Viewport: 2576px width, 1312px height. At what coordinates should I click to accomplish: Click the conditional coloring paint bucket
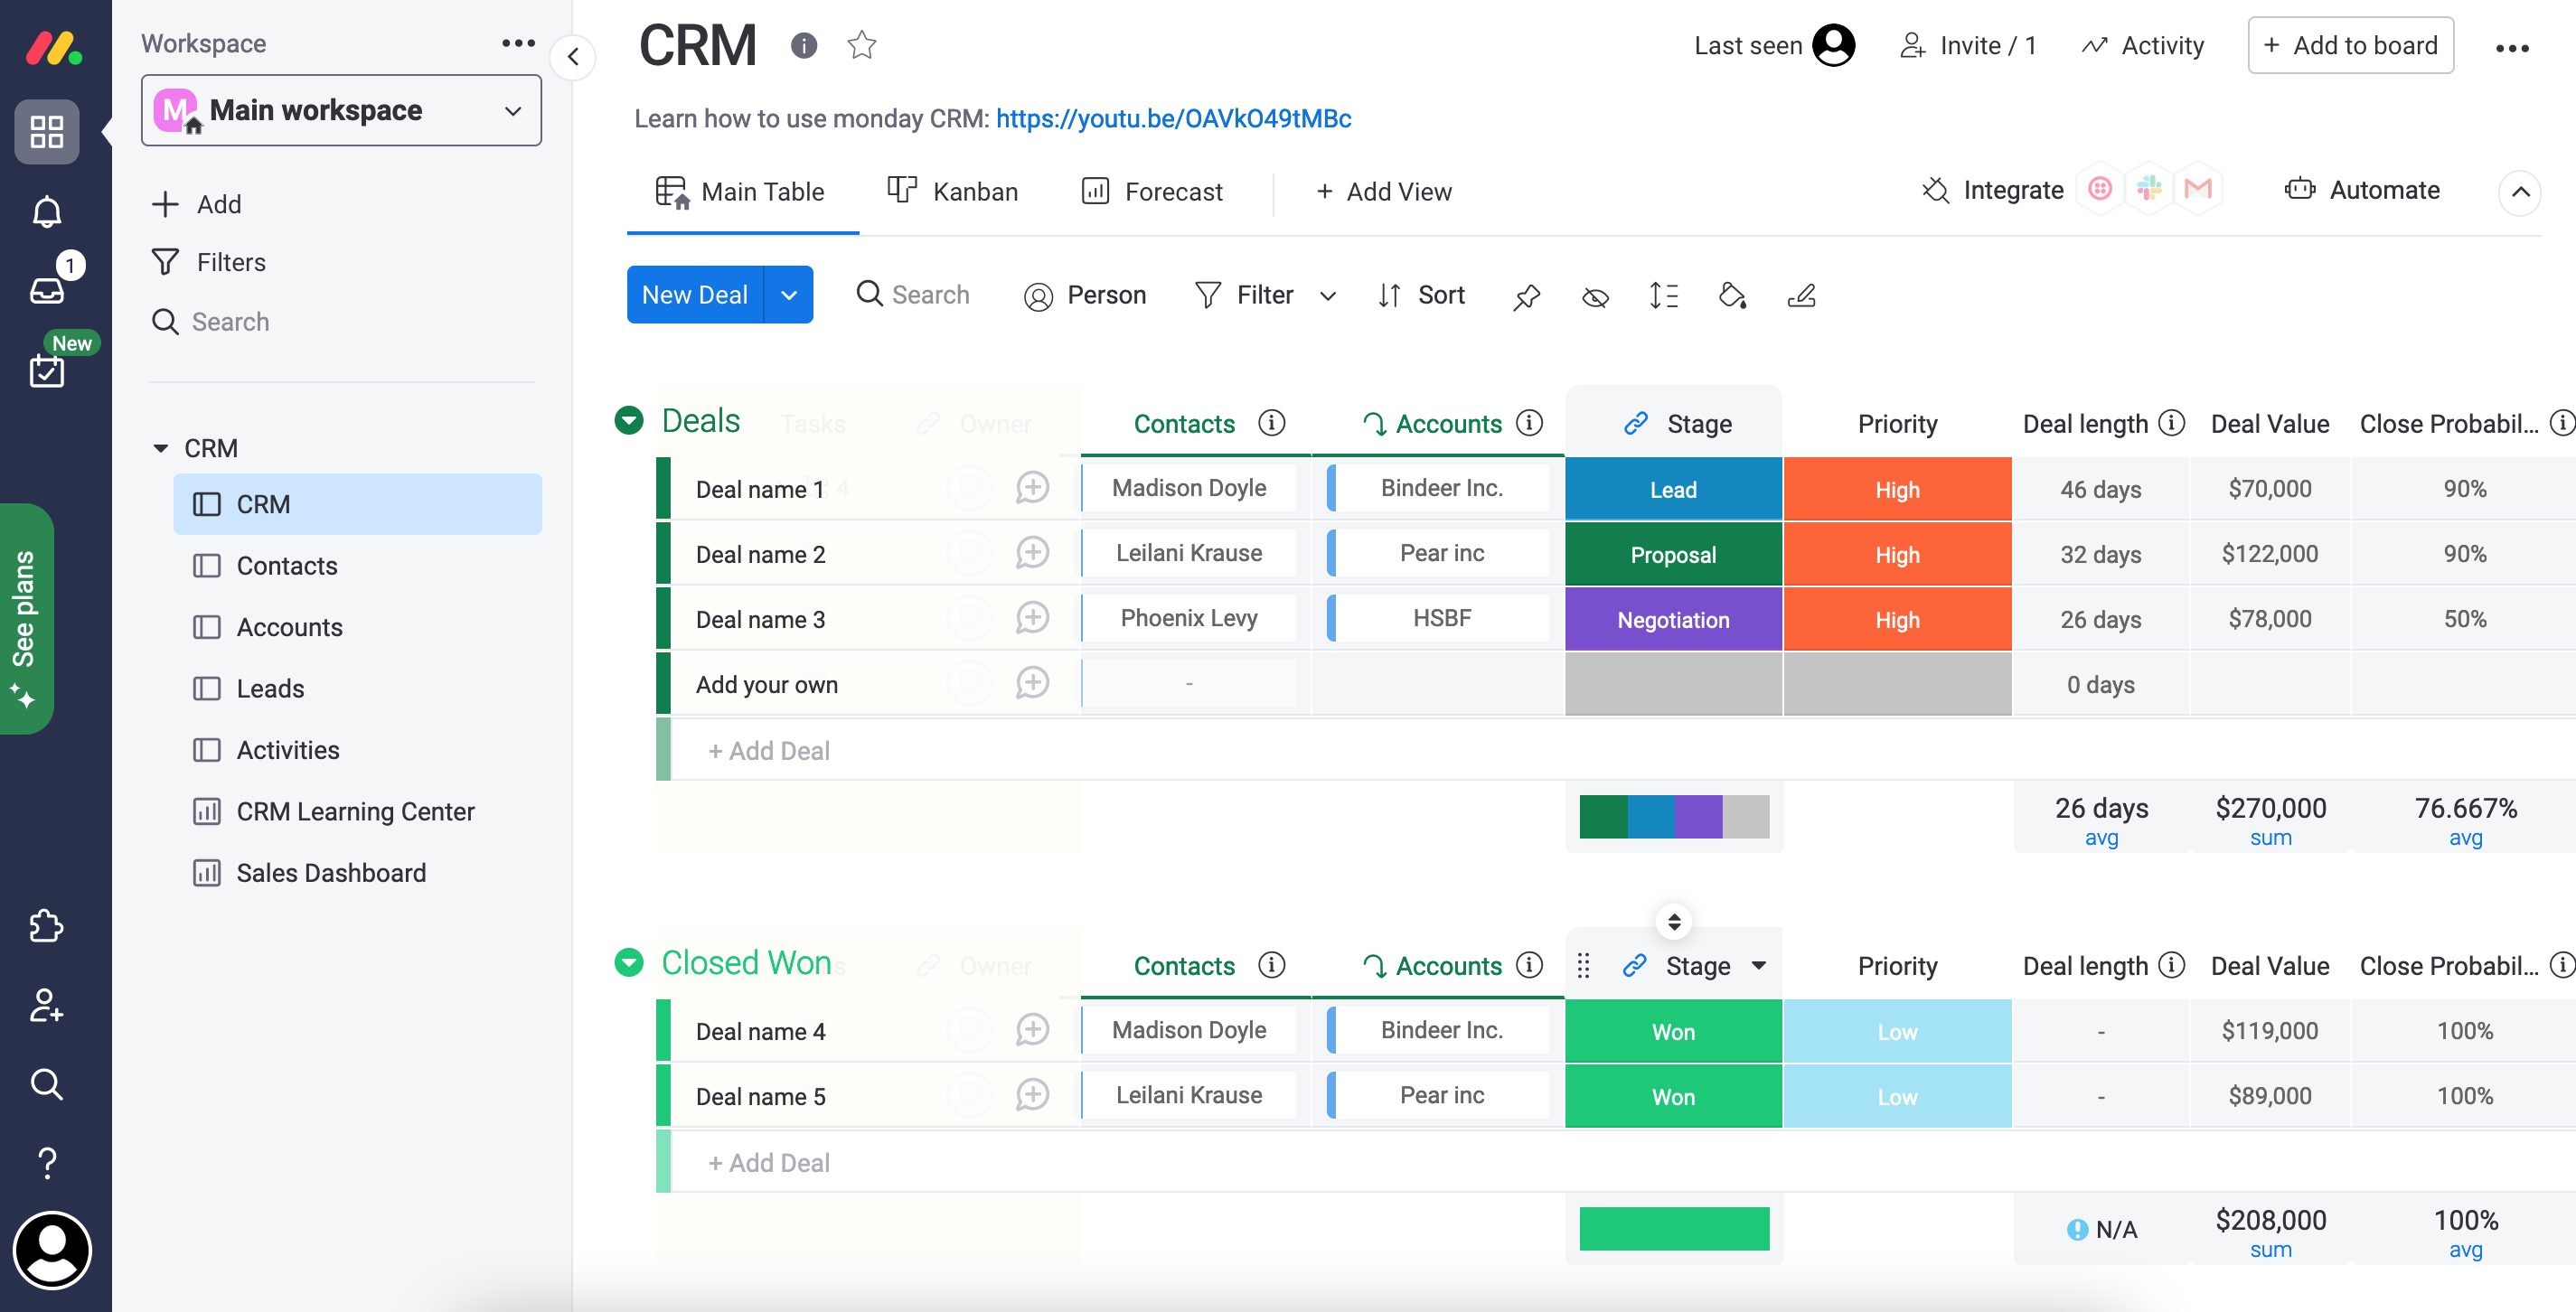[1732, 296]
